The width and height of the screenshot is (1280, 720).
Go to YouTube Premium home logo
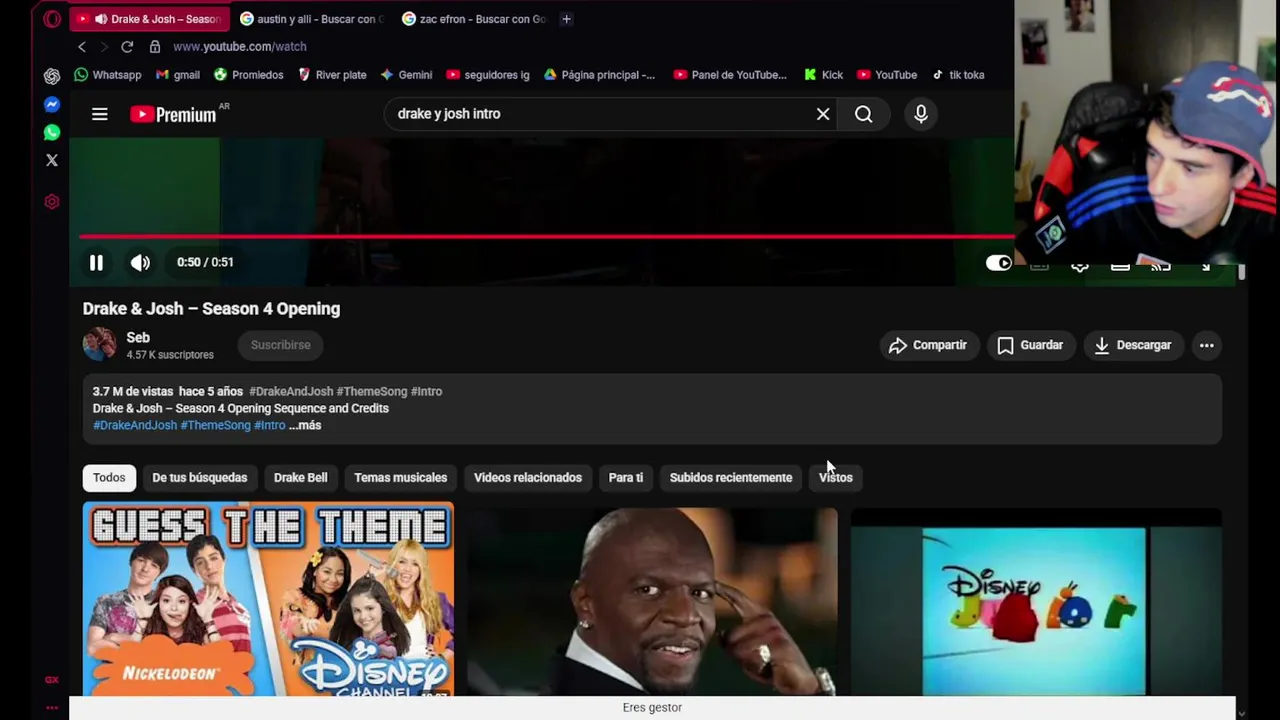[x=173, y=114]
